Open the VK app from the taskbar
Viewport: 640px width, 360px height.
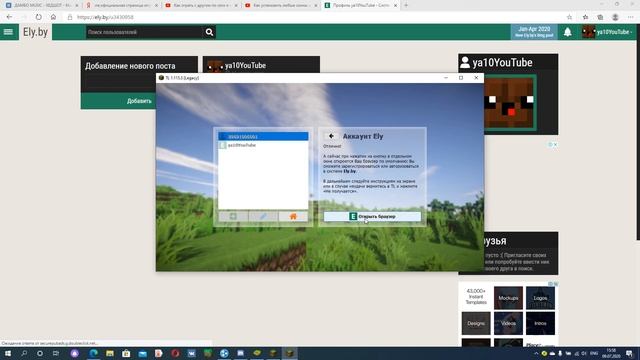pos(191,353)
